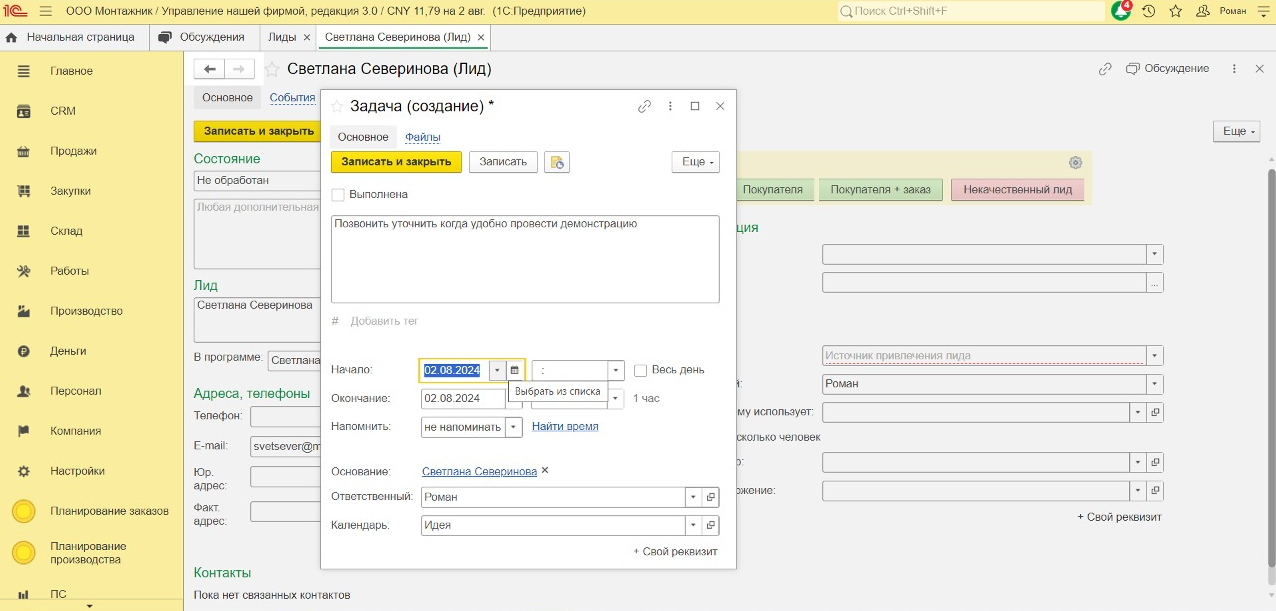1276x611 pixels.
Task: Open lead form Еще dropdown at right
Action: pos(1235,131)
